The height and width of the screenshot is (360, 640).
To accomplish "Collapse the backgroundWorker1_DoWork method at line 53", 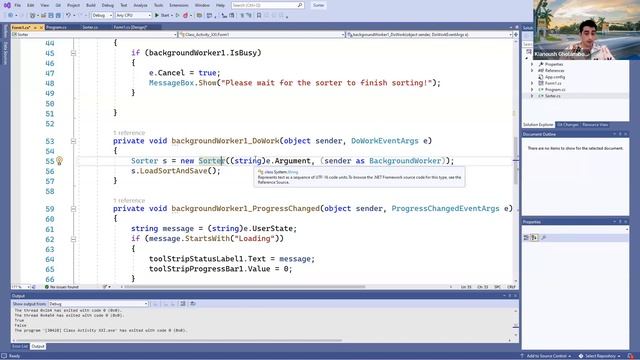I will click(x=73, y=141).
